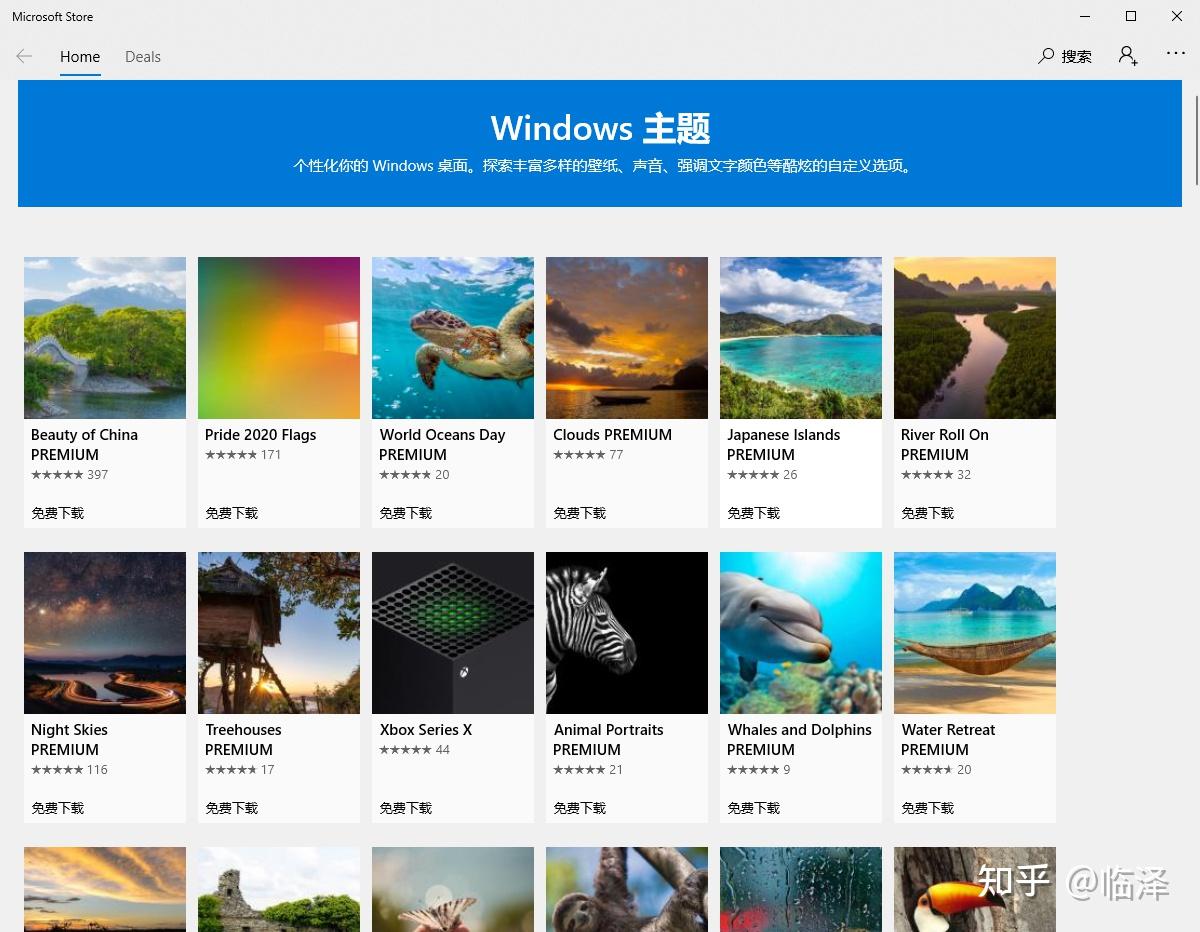The image size is (1200, 932).
Task: Click the 171 star rating of Pride 2020 Flags
Action: pyautogui.click(x=243, y=455)
